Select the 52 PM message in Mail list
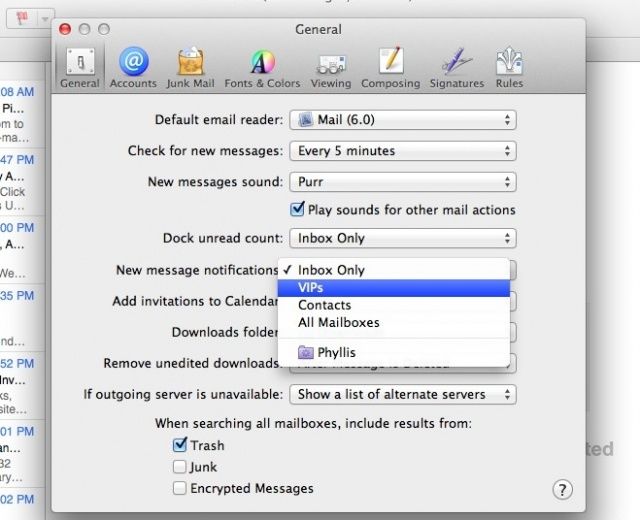This screenshot has width=640, height=520. click(20, 386)
